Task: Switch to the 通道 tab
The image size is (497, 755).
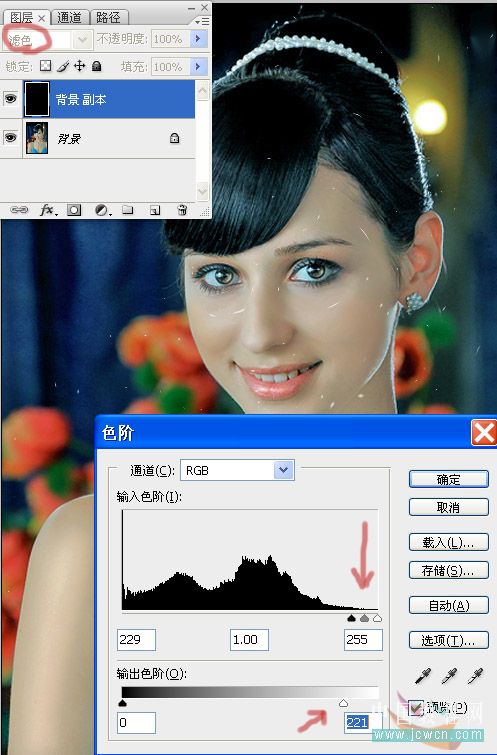Action: click(70, 18)
